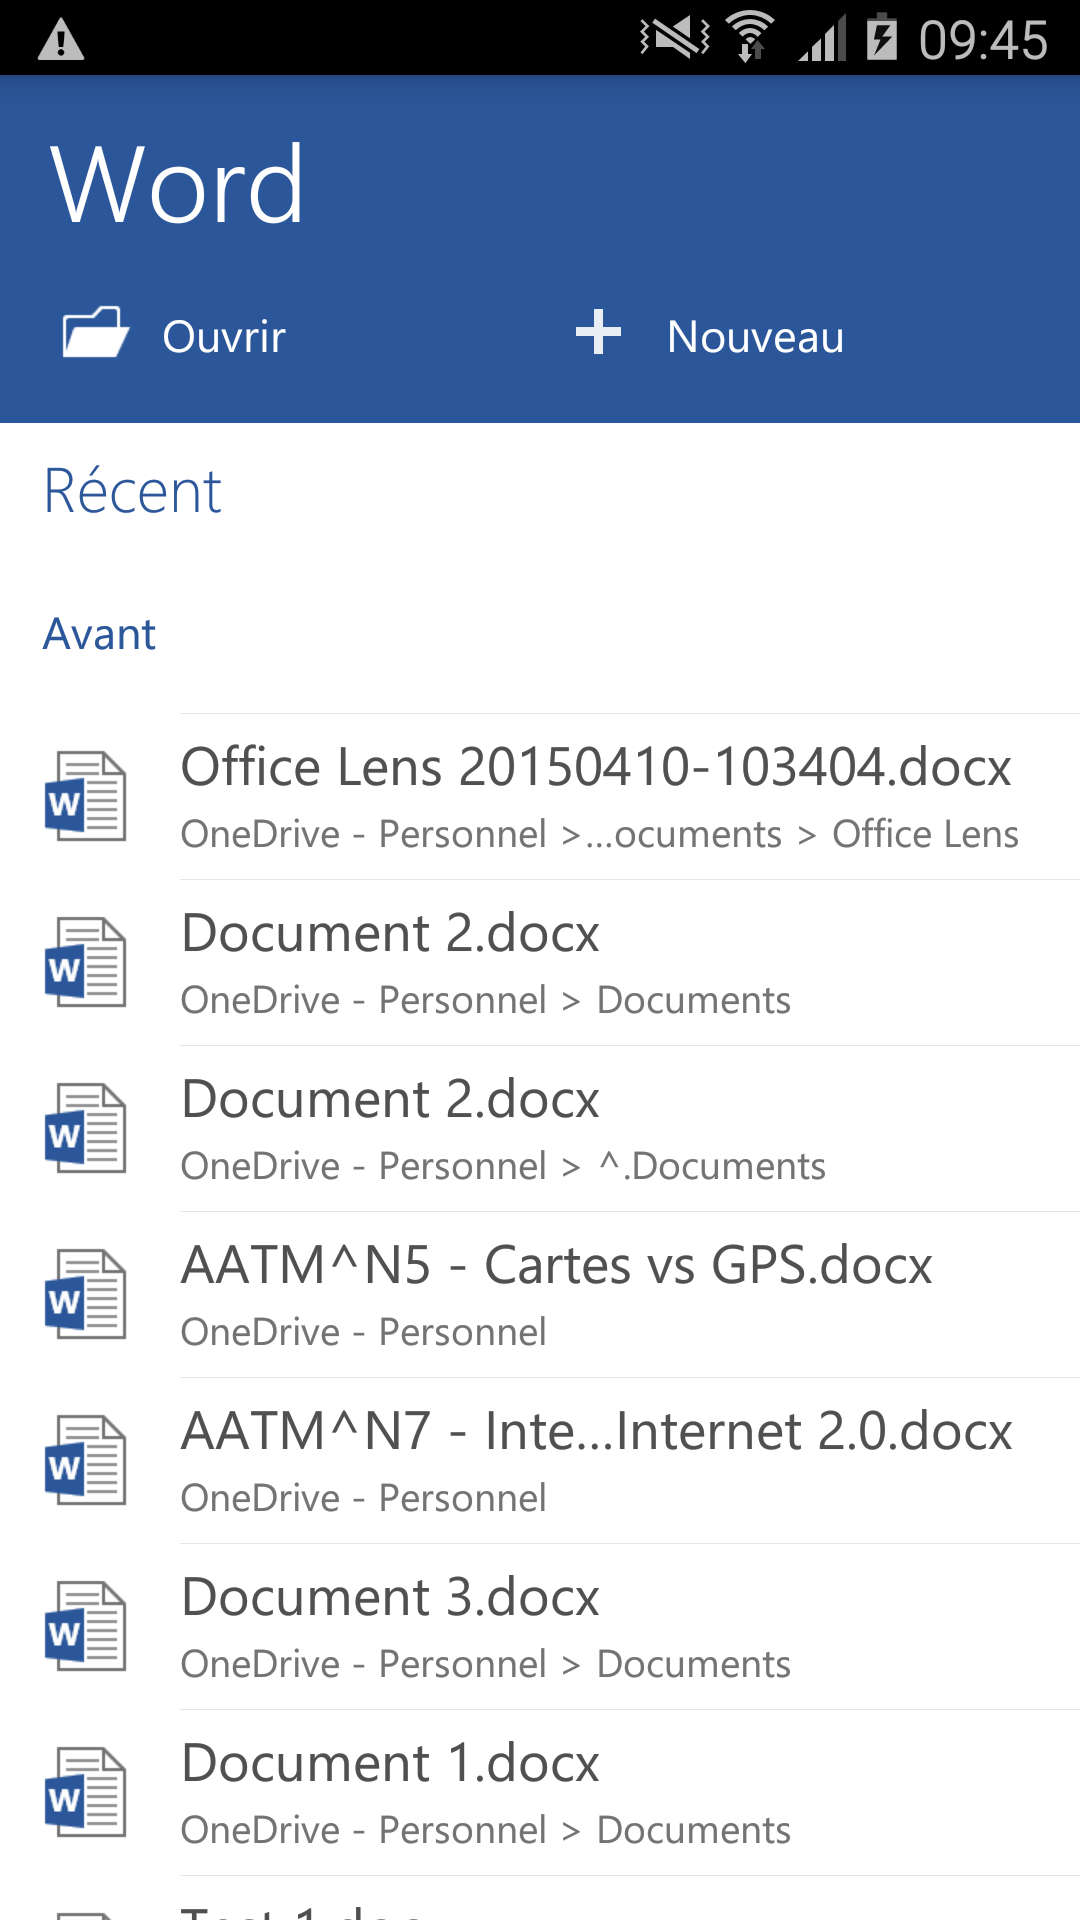Image resolution: width=1080 pixels, height=1920 pixels.
Task: Tap the 09:45 clock
Action: (x=984, y=40)
